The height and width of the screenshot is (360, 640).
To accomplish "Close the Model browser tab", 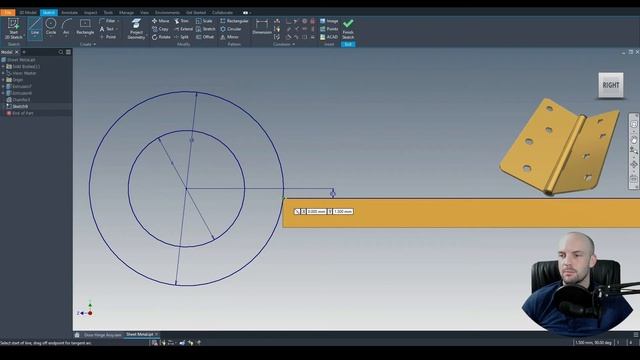I will [x=17, y=52].
